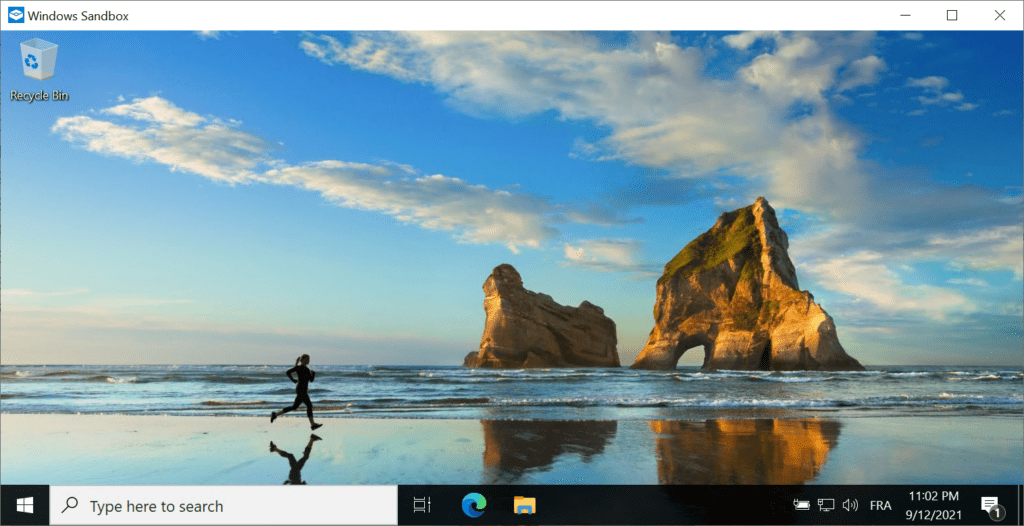Click the volume speaker tray icon

click(x=850, y=505)
